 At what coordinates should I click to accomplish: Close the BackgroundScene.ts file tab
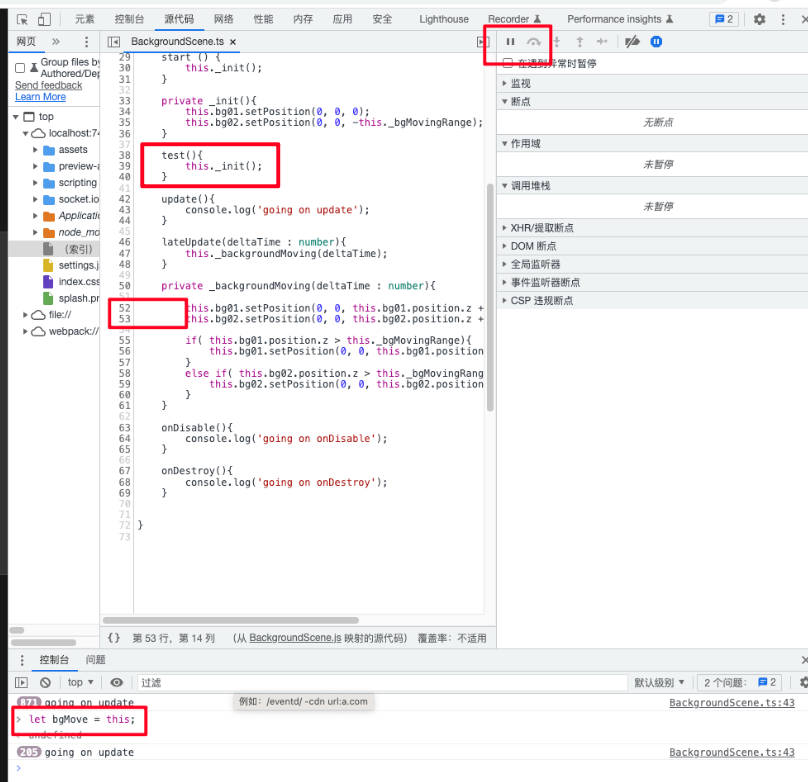tap(233, 42)
